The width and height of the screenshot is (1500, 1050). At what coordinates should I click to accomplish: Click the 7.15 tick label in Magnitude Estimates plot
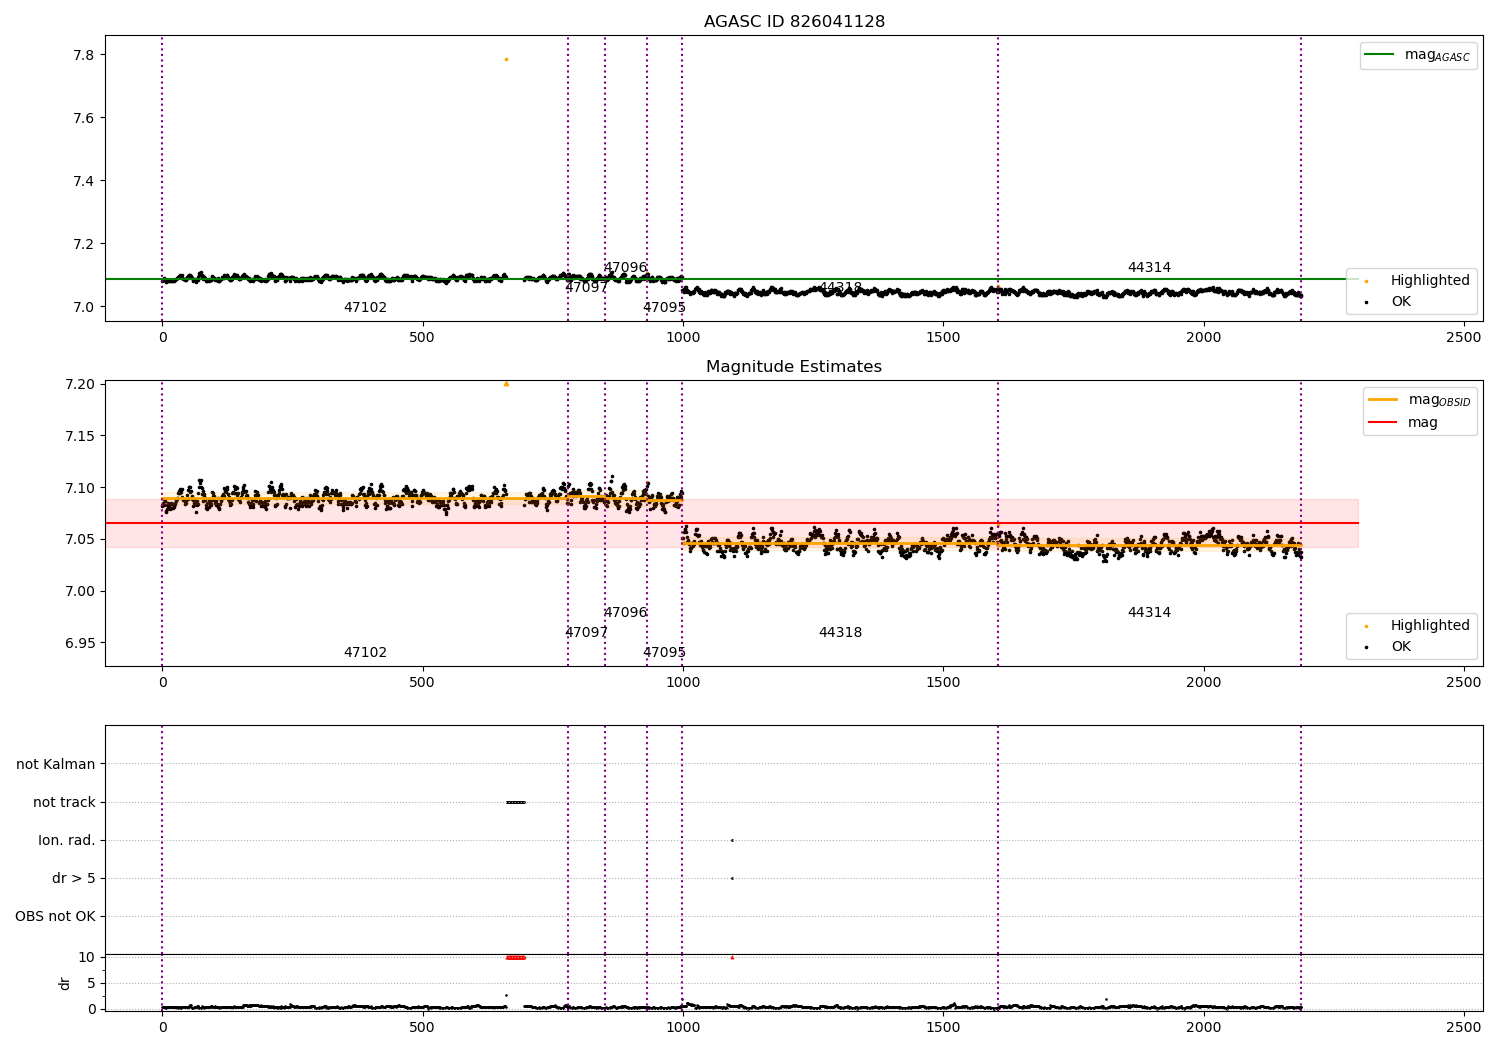[x=80, y=436]
